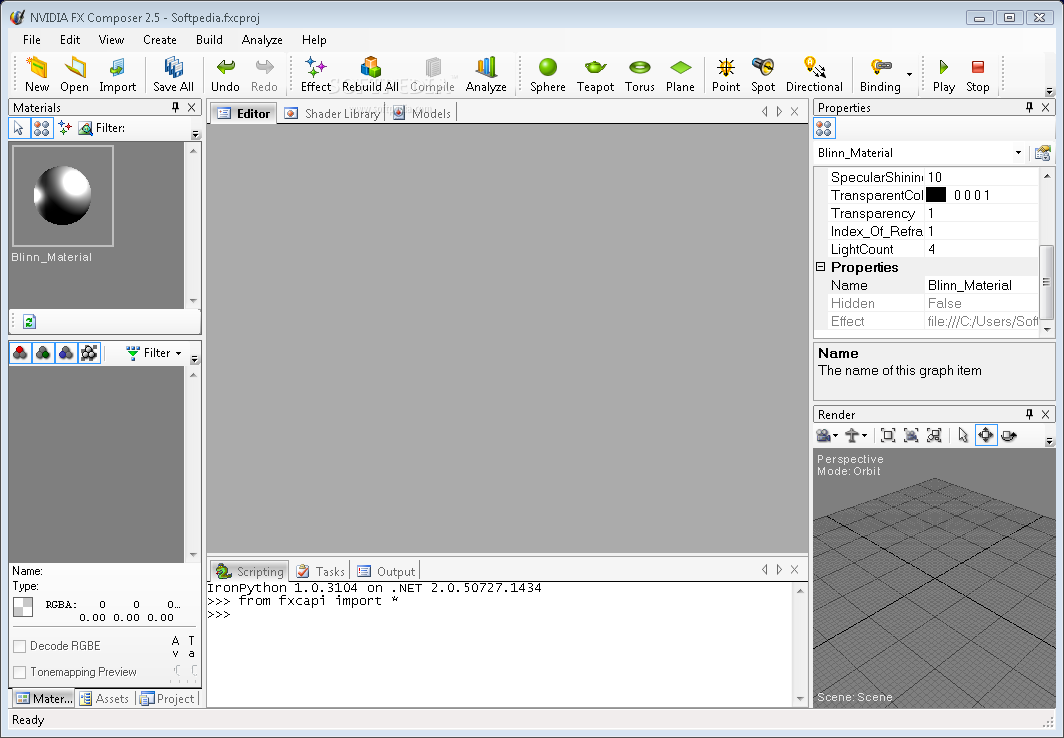Click the Compile toolbar icon

pos(432,75)
